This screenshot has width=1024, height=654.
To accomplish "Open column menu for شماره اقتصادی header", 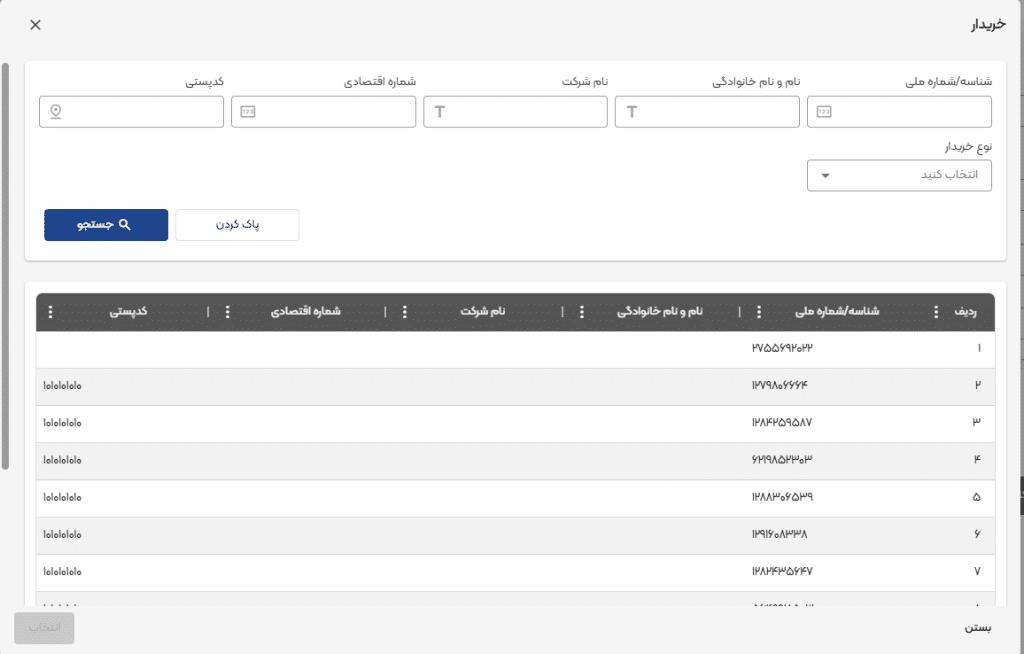I will click(x=228, y=312).
